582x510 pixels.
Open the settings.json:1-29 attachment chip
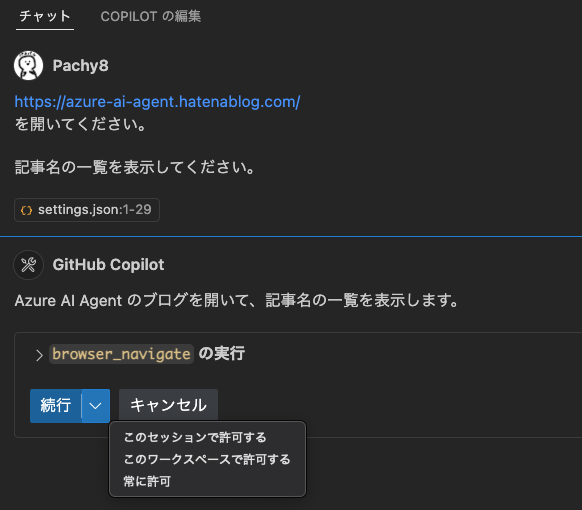point(87,210)
